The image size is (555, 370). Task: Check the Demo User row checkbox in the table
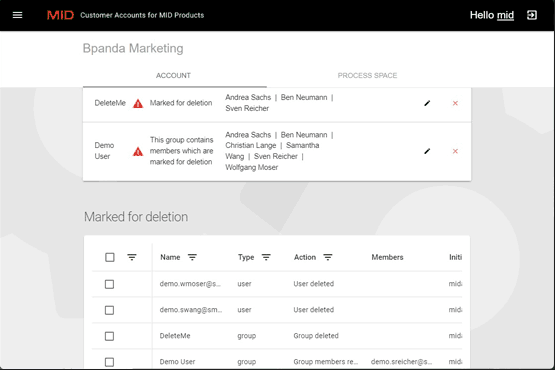(109, 362)
